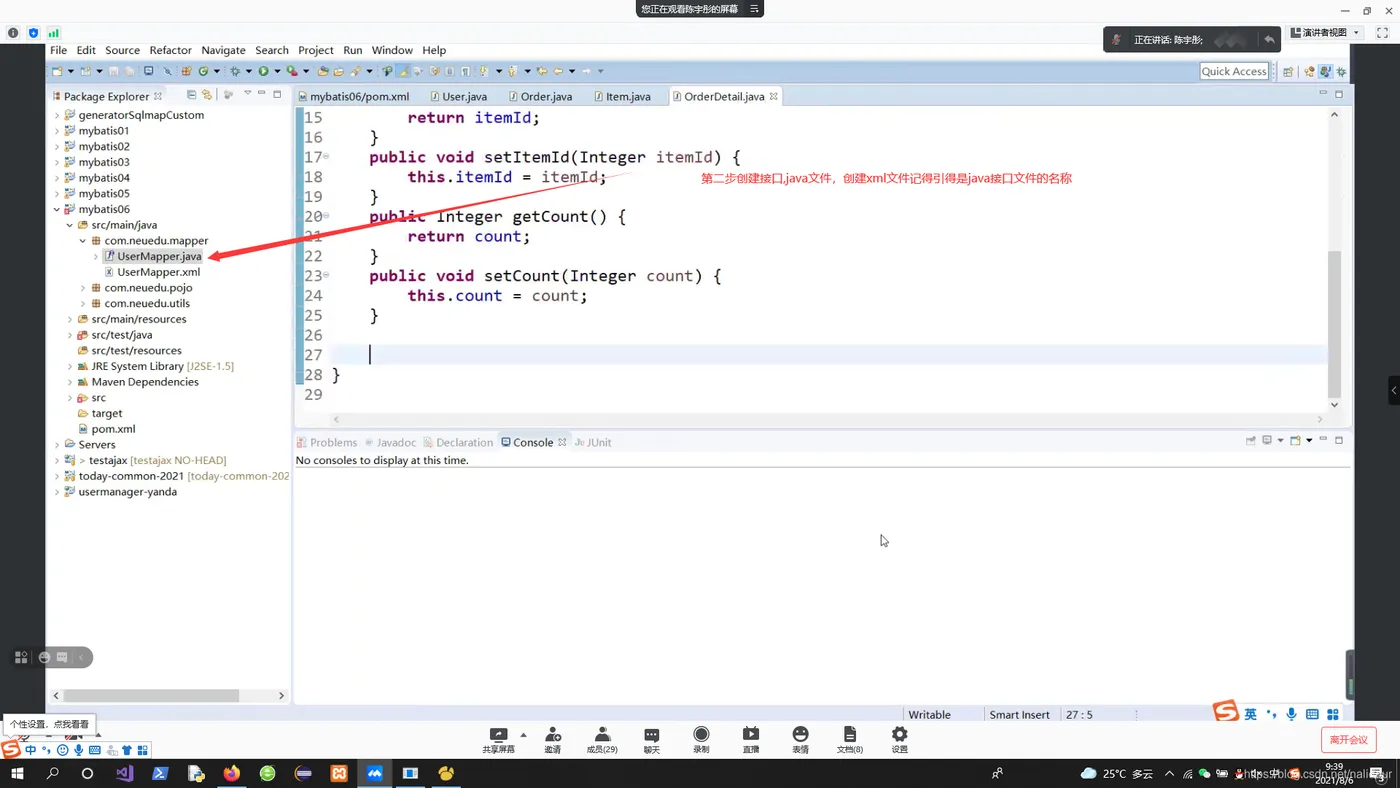Open the Documents (8) button

pos(849,740)
